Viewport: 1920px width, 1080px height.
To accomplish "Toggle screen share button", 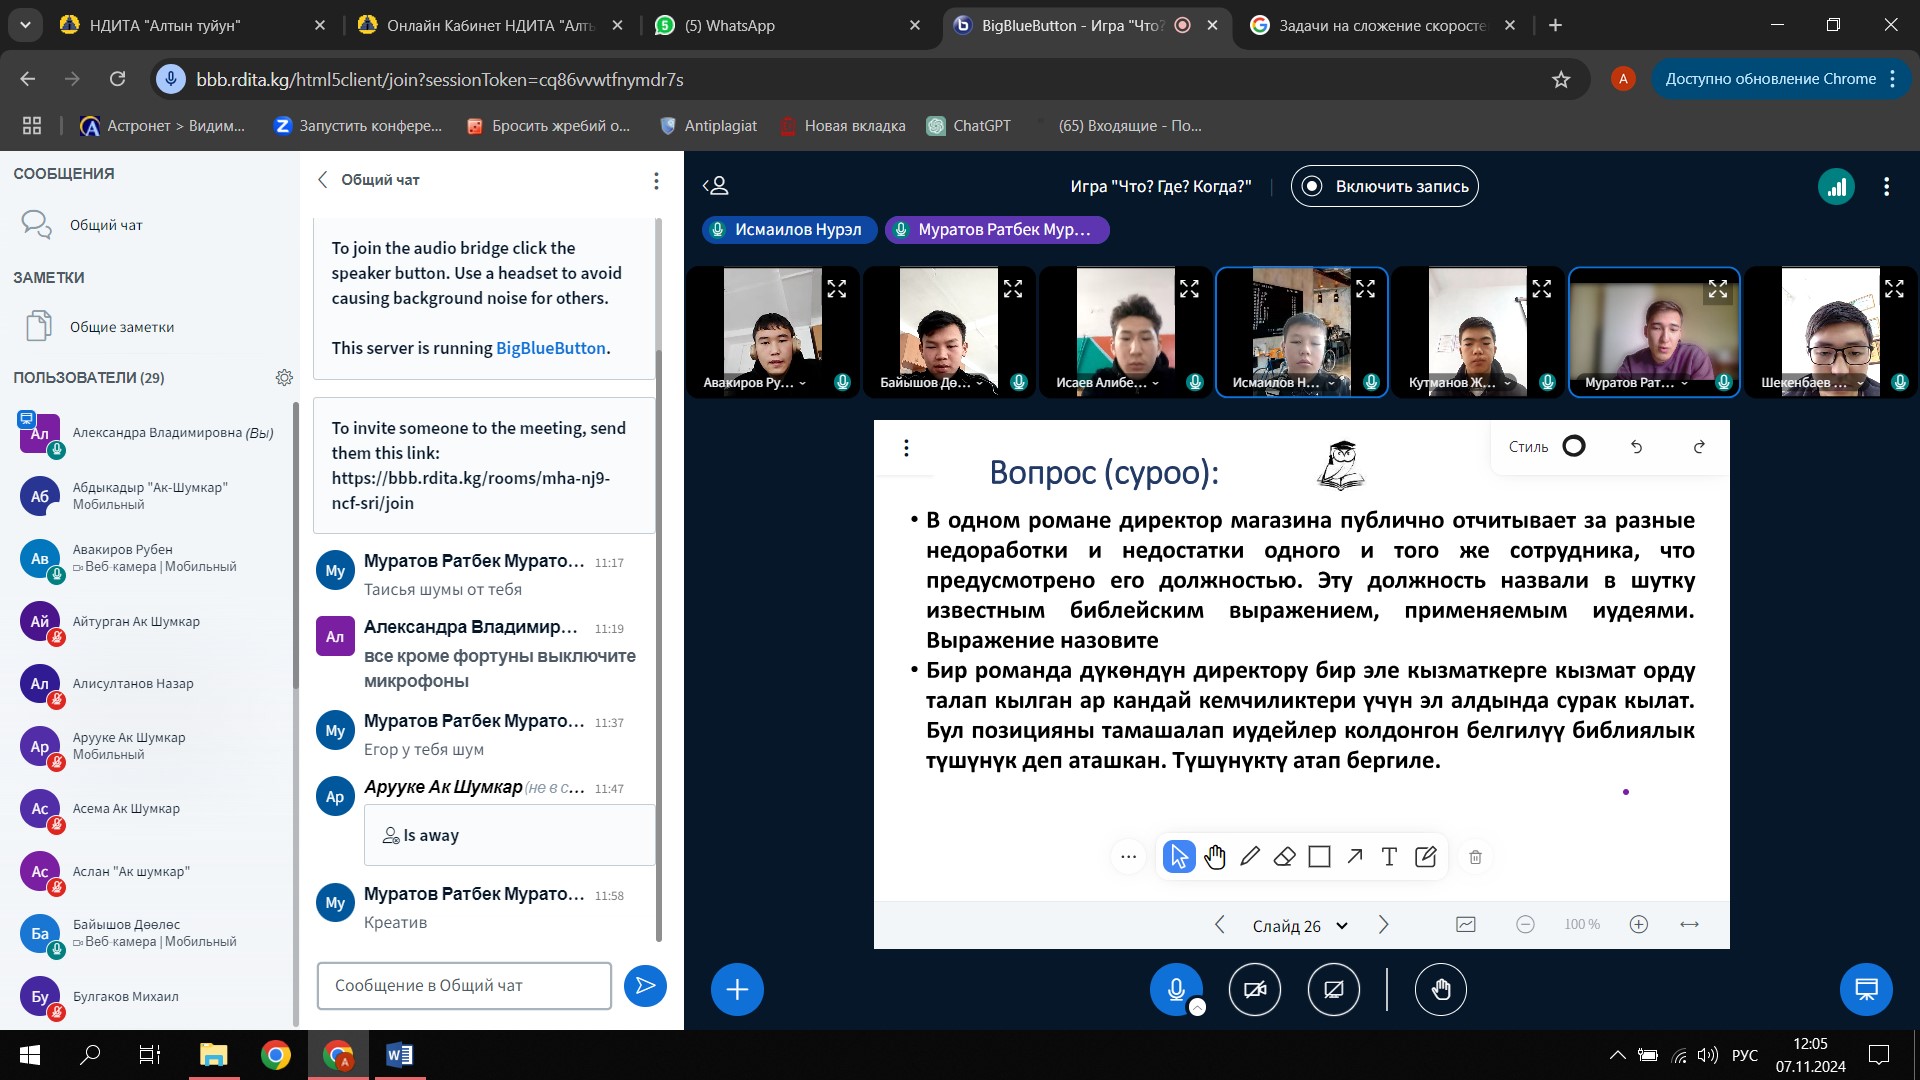I will coord(1333,990).
